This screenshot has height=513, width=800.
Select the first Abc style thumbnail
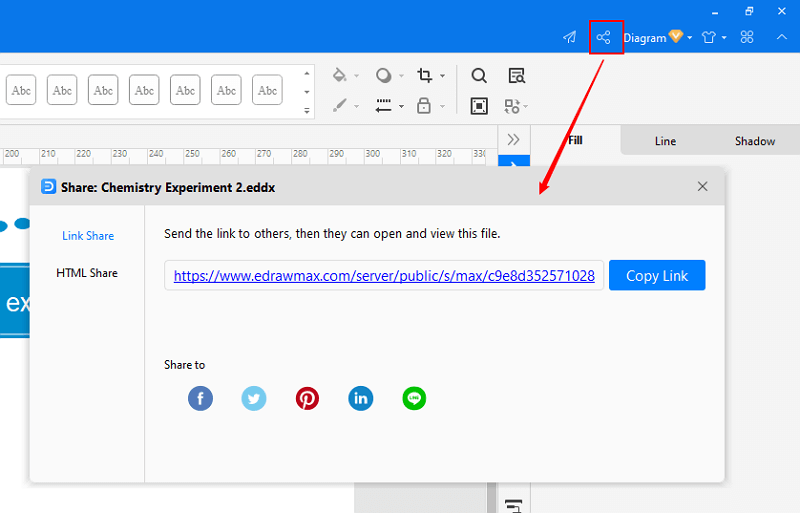[x=21, y=90]
